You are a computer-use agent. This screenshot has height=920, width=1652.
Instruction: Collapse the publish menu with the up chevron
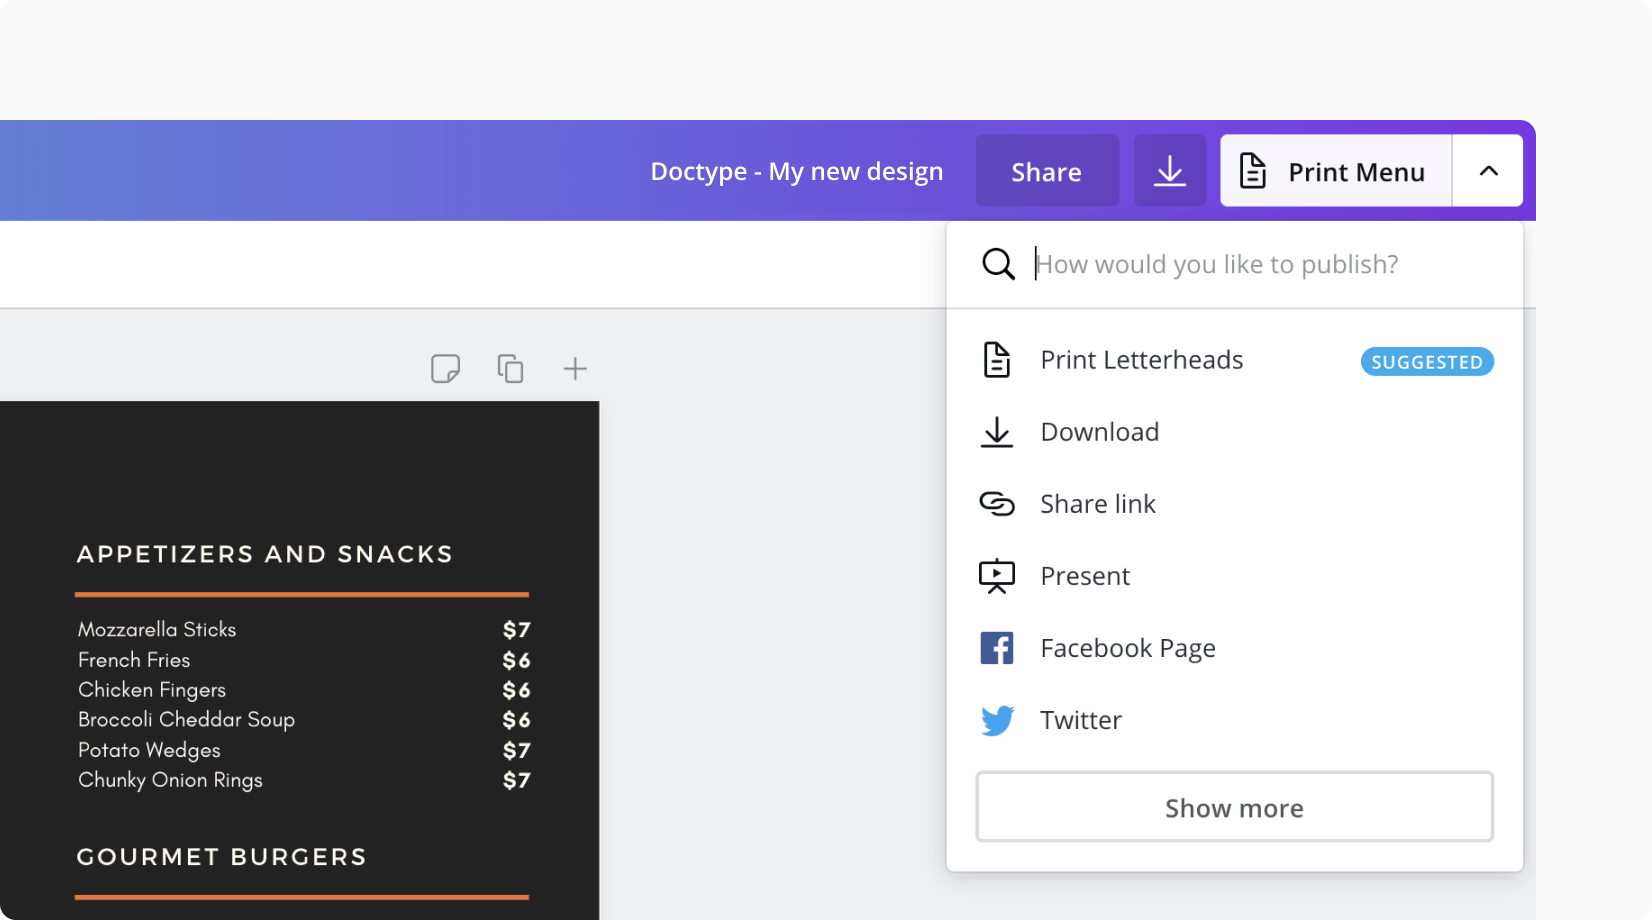pyautogui.click(x=1488, y=170)
